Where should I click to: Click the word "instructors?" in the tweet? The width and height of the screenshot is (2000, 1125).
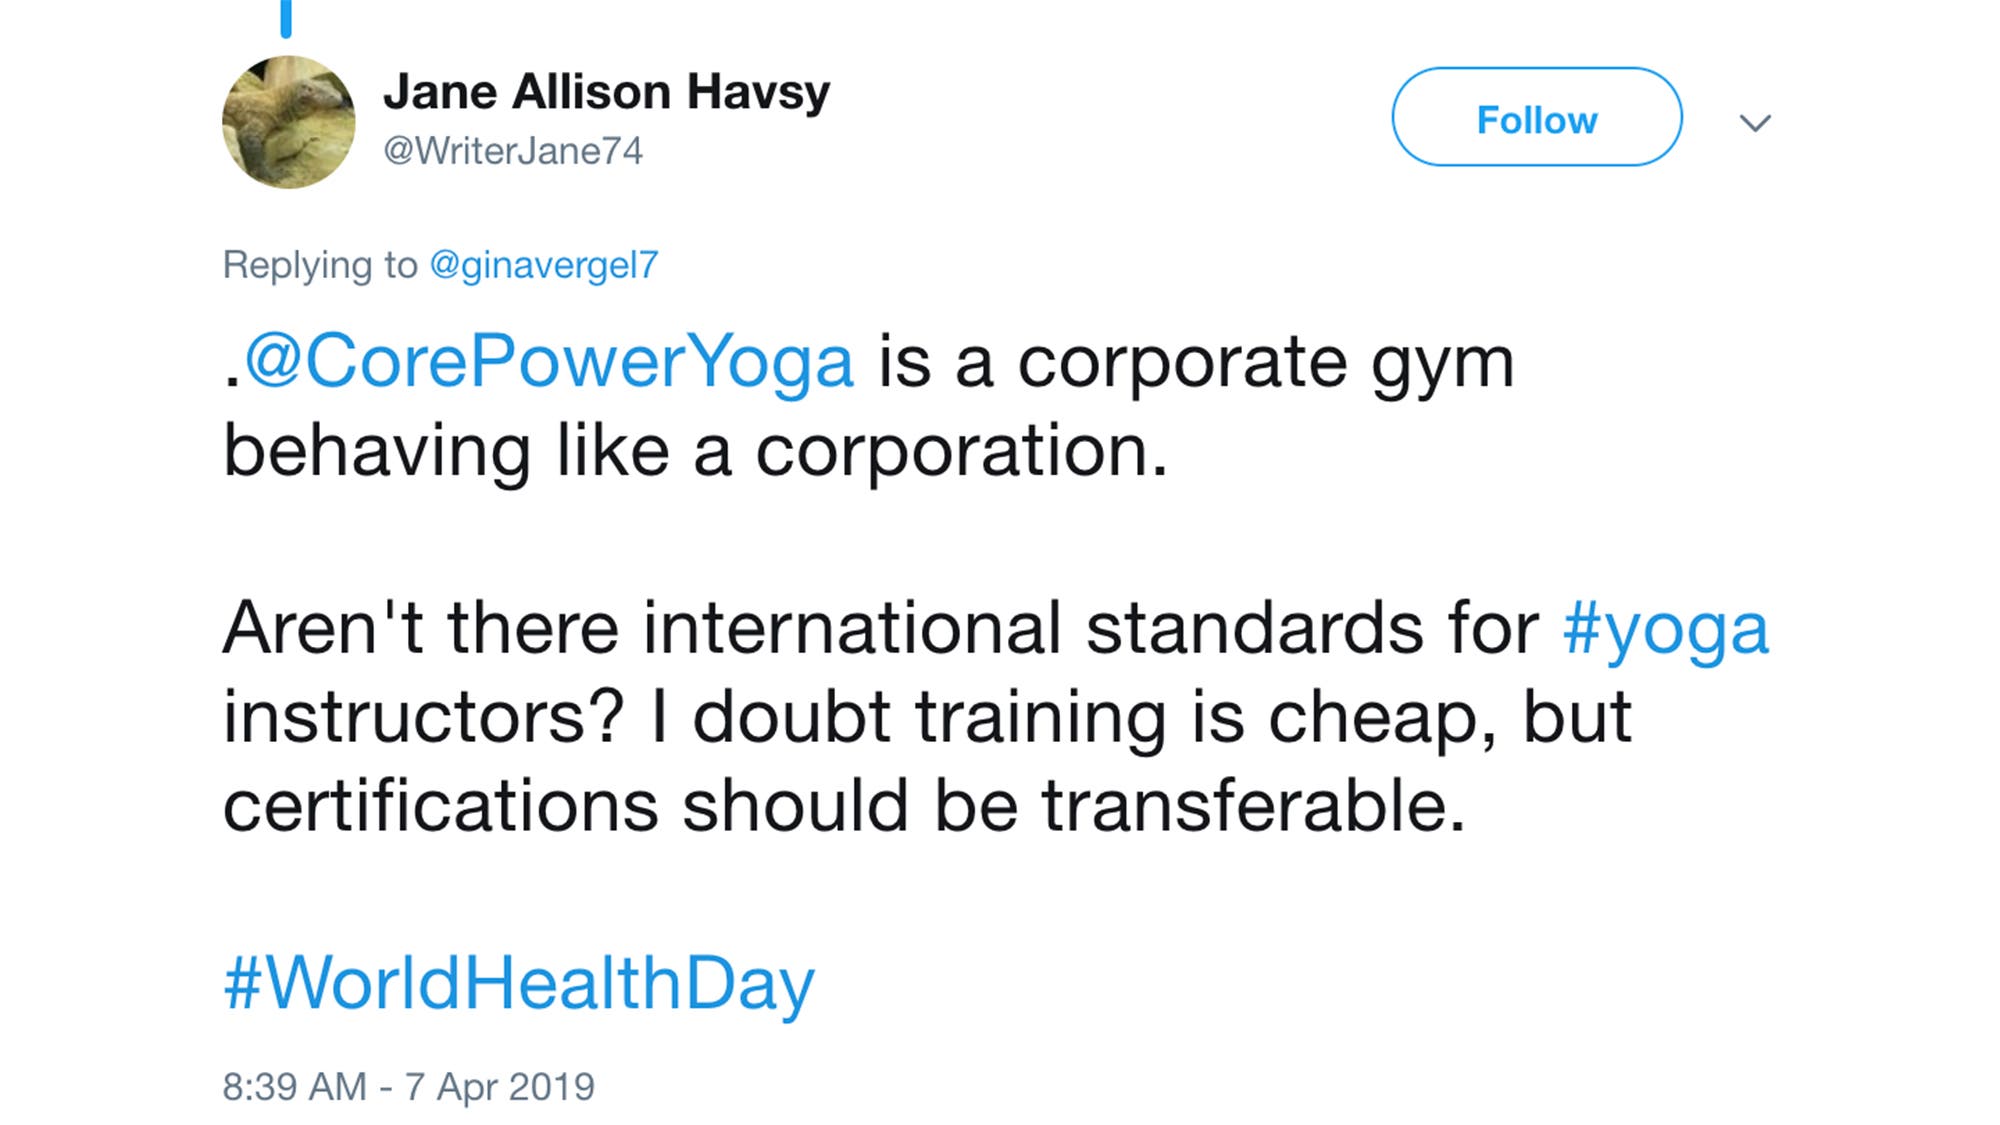click(423, 718)
